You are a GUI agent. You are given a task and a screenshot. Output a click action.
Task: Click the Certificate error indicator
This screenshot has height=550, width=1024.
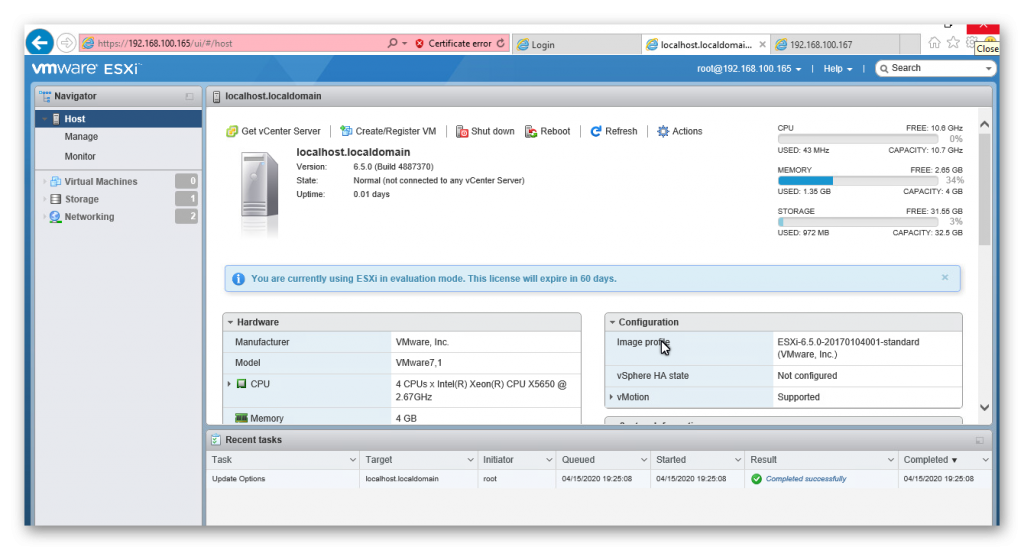pos(453,43)
